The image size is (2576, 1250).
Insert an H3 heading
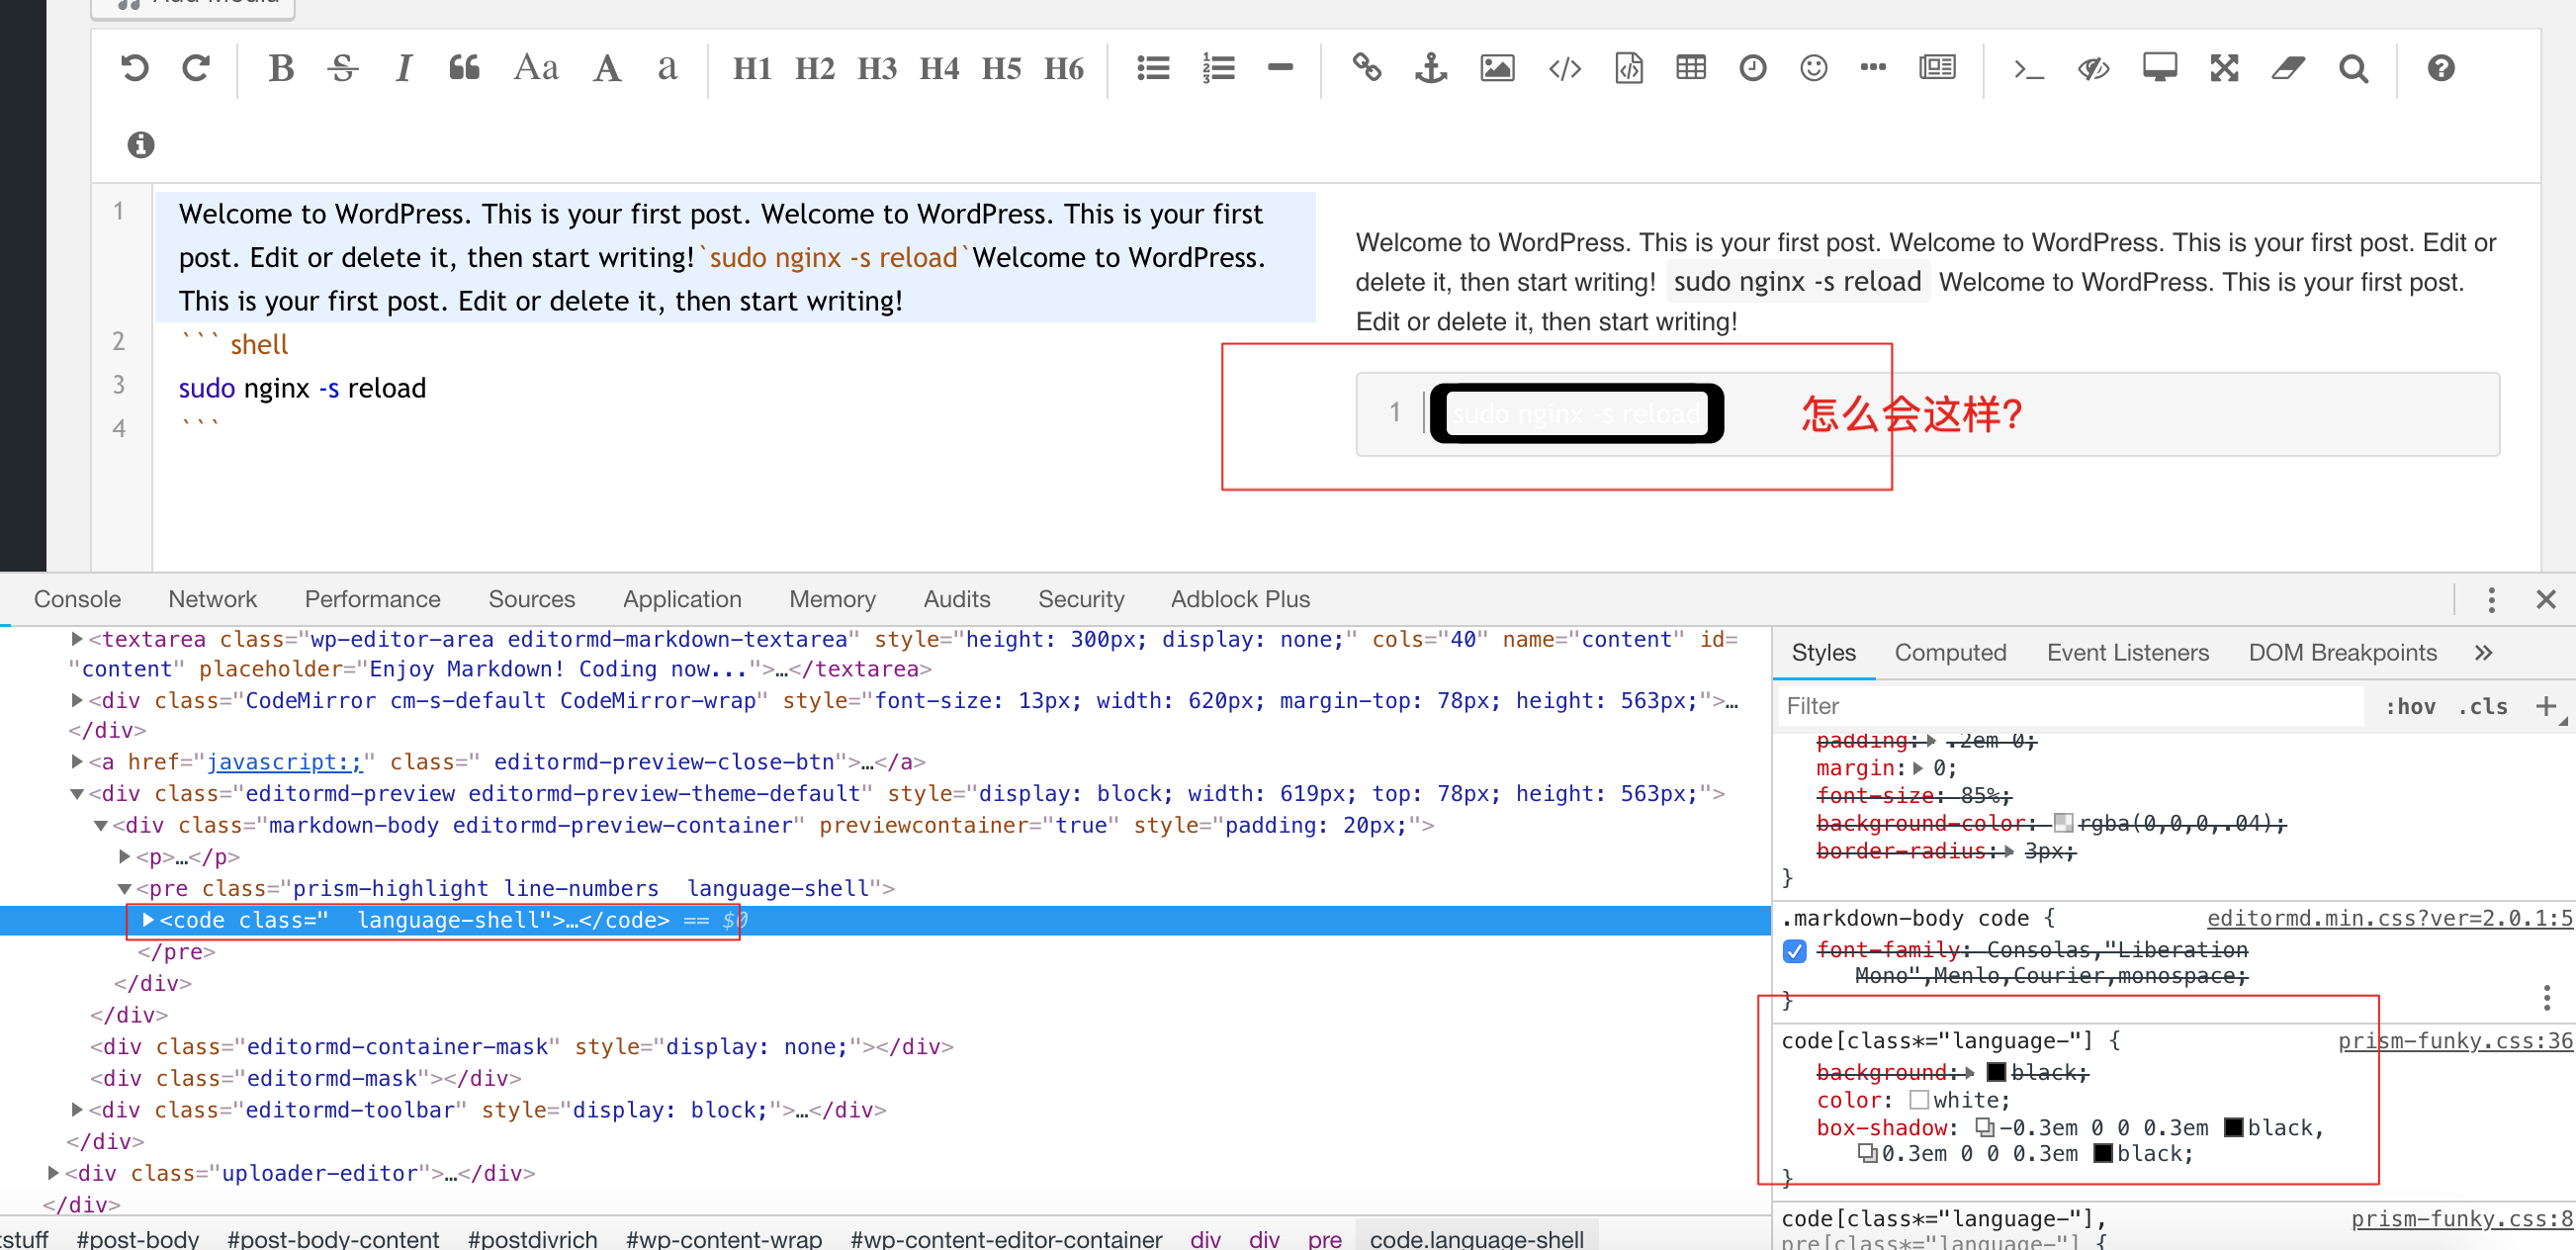(877, 68)
